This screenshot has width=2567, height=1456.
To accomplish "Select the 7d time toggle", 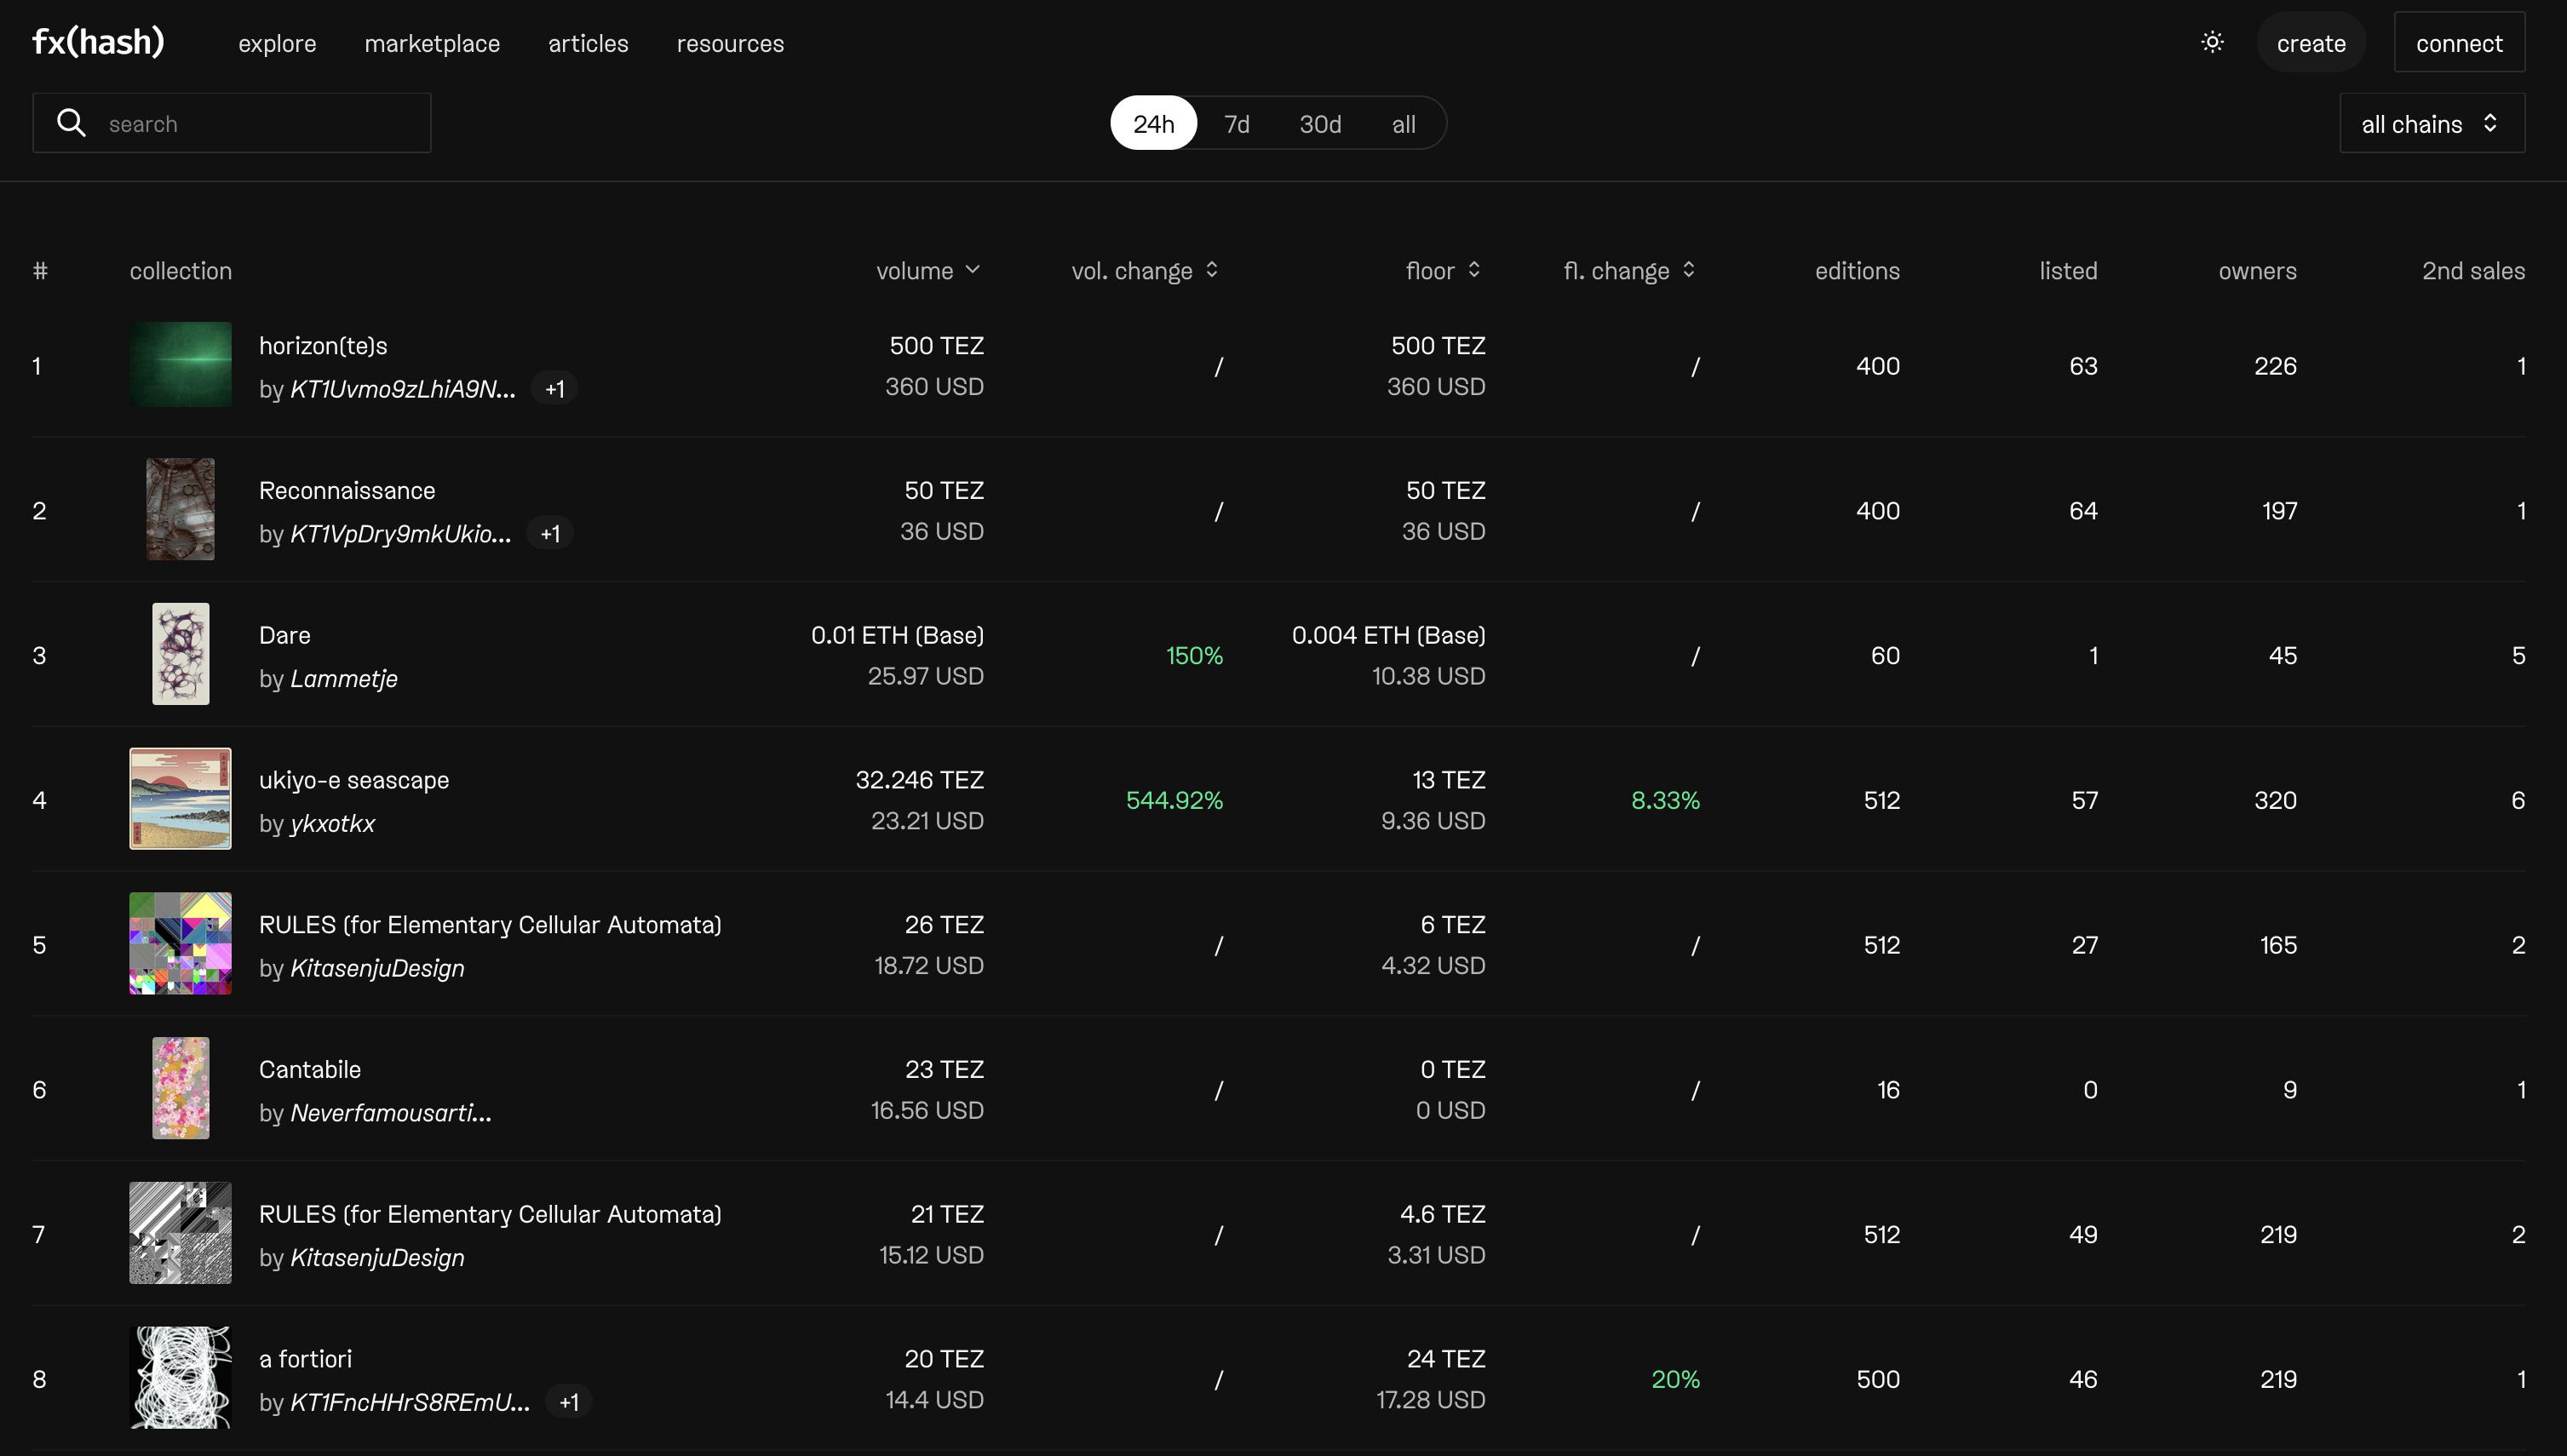I will click(x=1236, y=122).
